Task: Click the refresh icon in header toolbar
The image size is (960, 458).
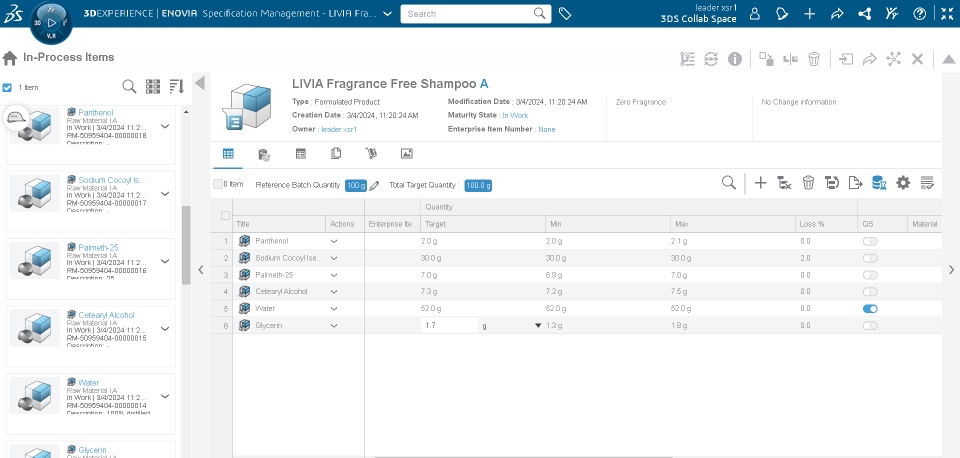Action: tap(711, 59)
